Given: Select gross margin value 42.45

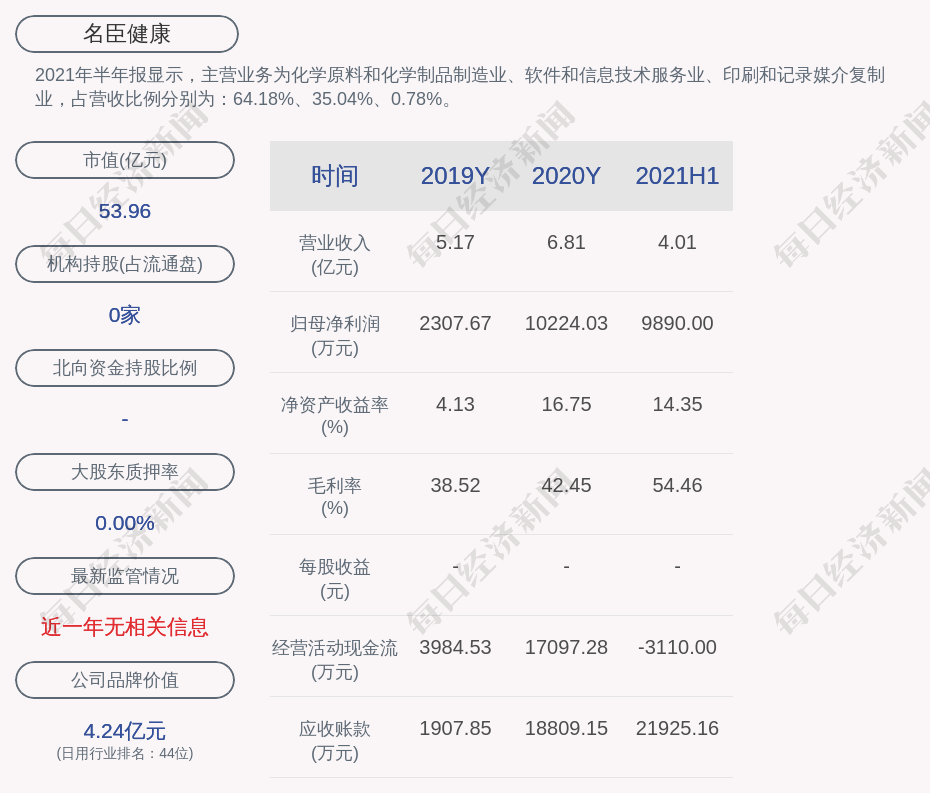Looking at the screenshot, I should coord(566,485).
